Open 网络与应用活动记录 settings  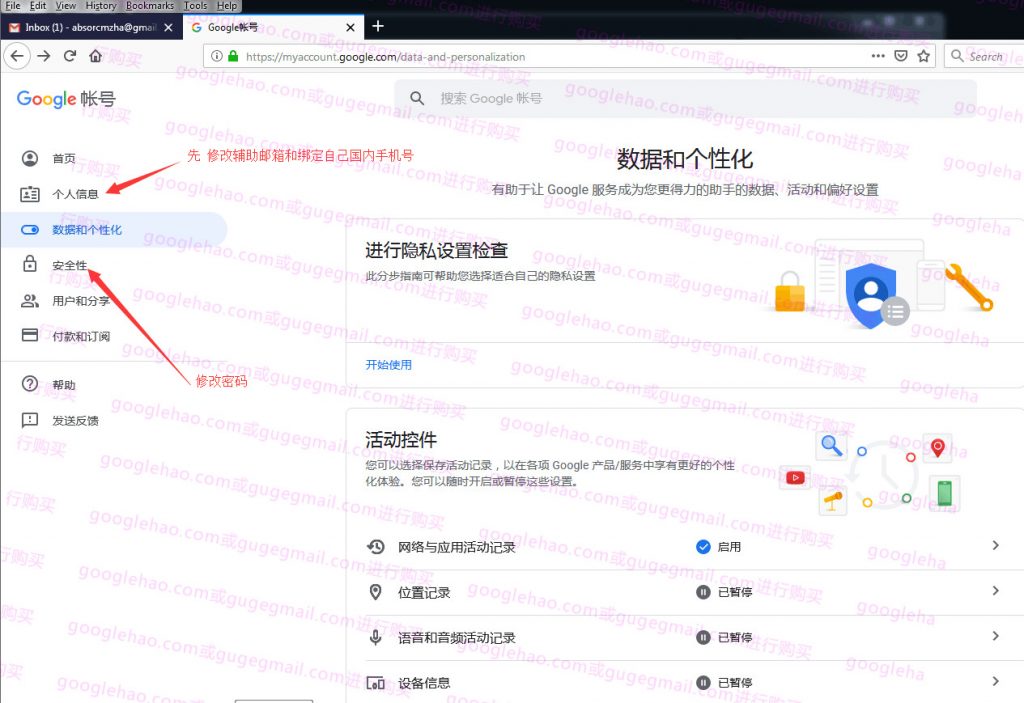[686, 547]
